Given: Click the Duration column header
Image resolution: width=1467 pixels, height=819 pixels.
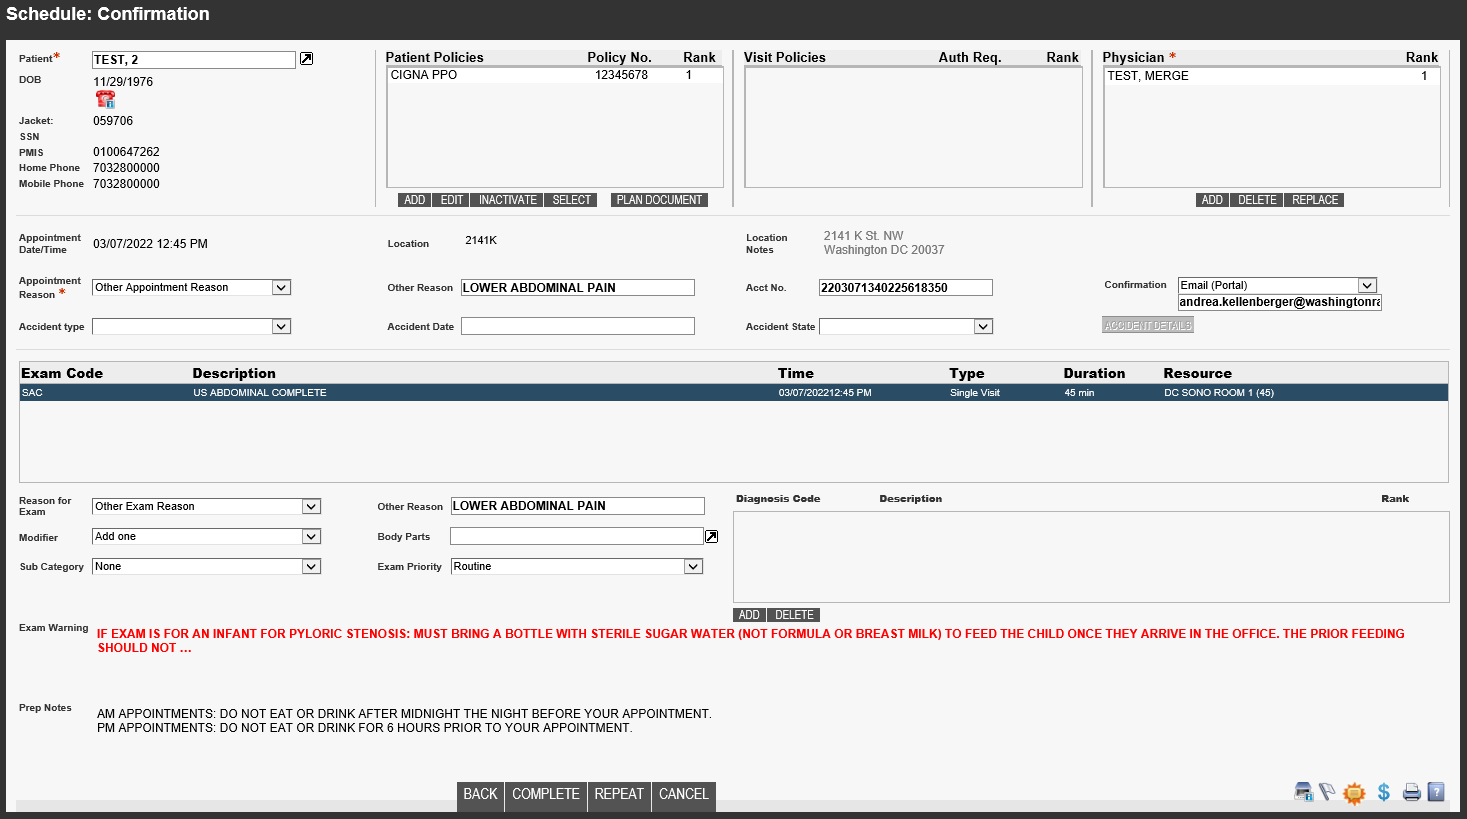Looking at the screenshot, I should [x=1094, y=373].
